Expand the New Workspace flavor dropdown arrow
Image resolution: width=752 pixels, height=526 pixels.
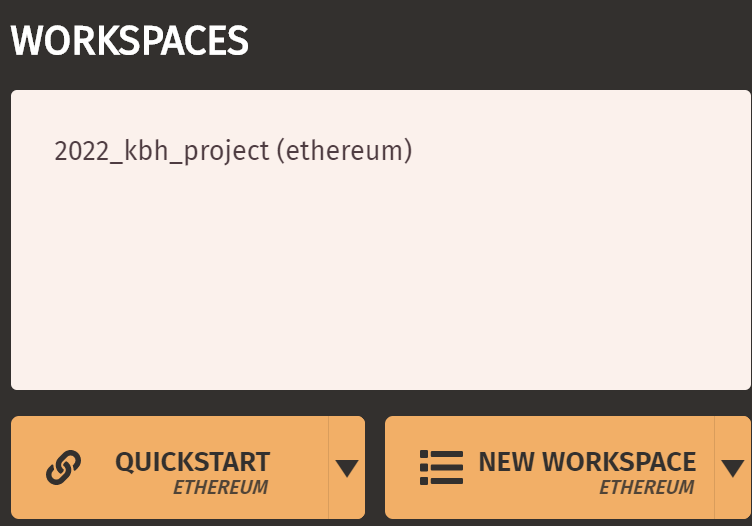click(733, 468)
